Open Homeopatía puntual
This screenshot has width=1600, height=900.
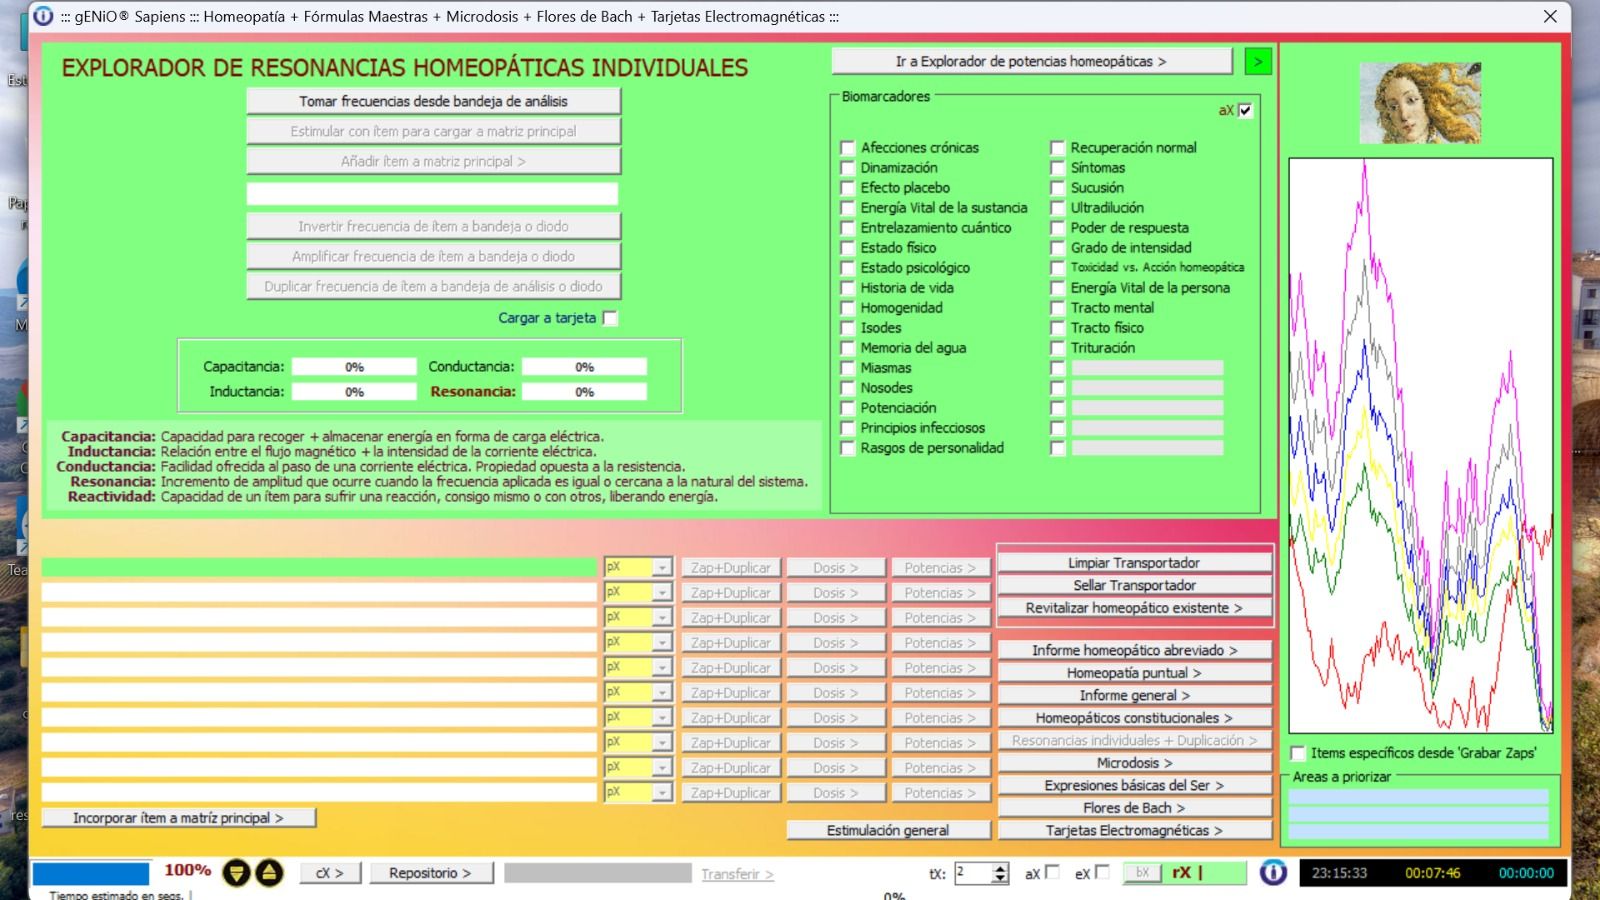1134,673
